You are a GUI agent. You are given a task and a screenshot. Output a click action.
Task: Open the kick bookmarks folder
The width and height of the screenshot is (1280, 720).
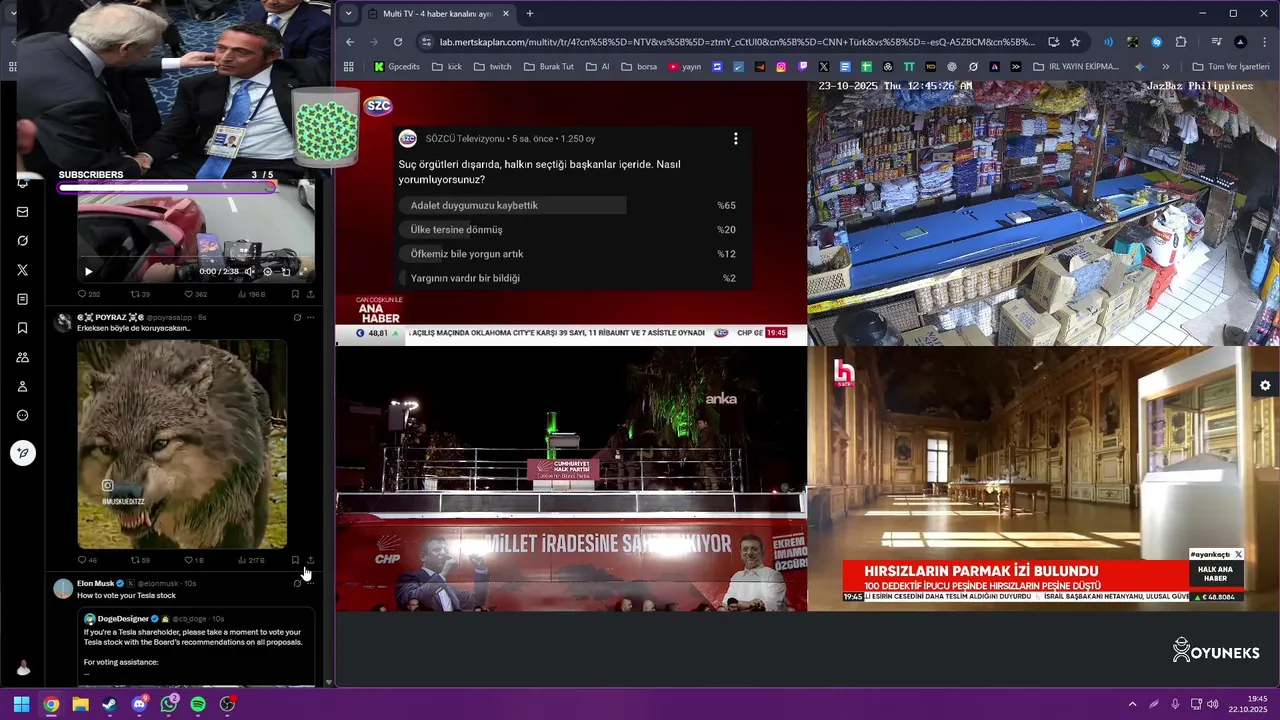(x=447, y=67)
